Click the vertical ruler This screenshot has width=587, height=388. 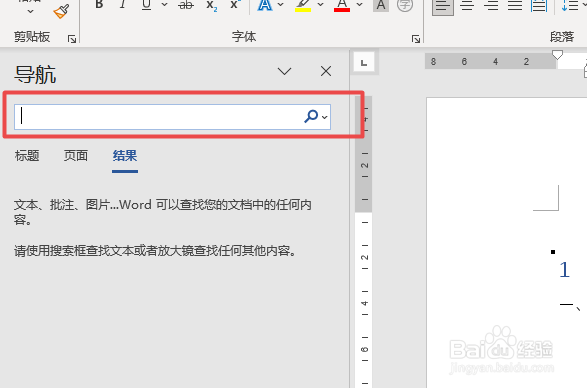pyautogui.click(x=364, y=242)
